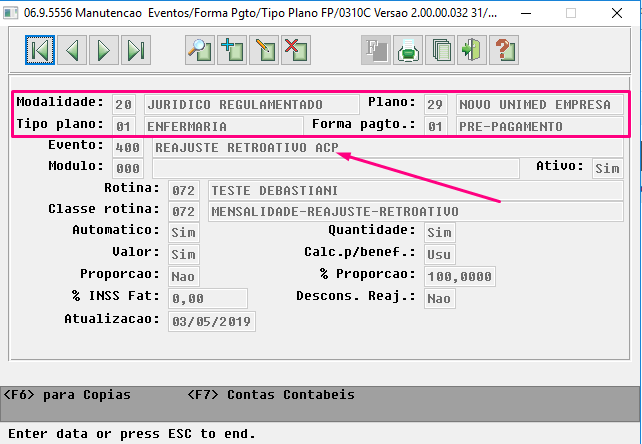Click the PRE-PAGAMENTO field
The height and width of the screenshot is (444, 642).
click(x=540, y=126)
